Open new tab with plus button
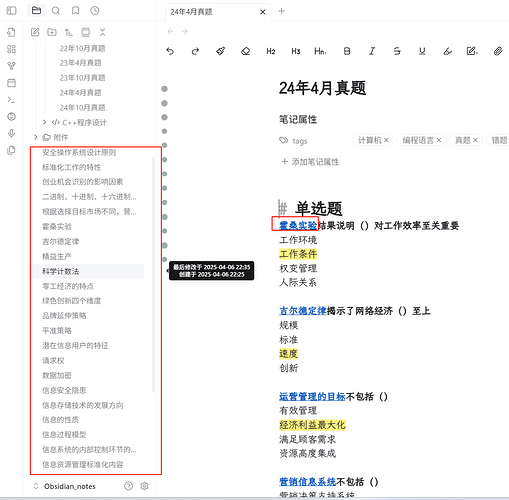 point(282,11)
